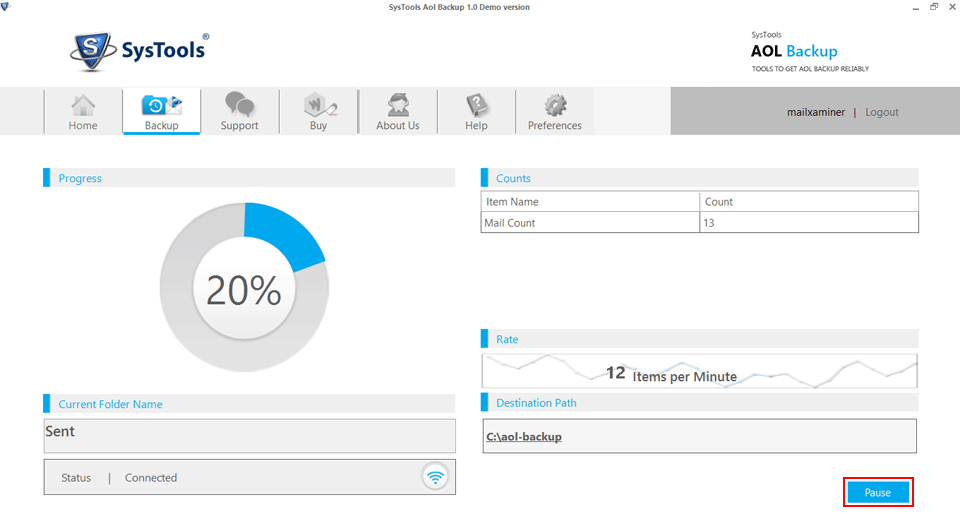
Task: Click the Progress section header
Action: pos(249,178)
